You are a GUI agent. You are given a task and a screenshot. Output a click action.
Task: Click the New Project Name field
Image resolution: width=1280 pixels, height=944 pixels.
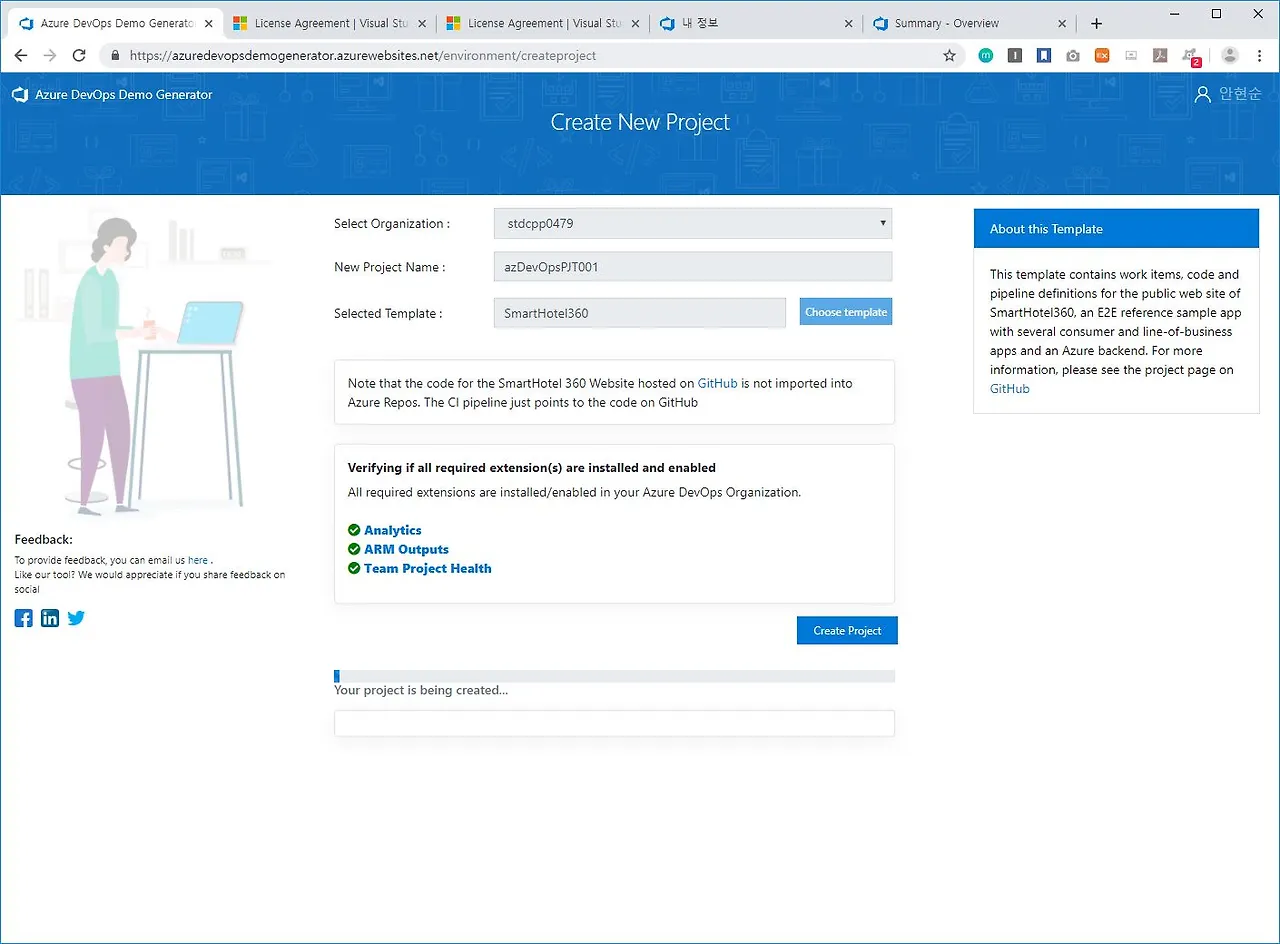coord(692,267)
